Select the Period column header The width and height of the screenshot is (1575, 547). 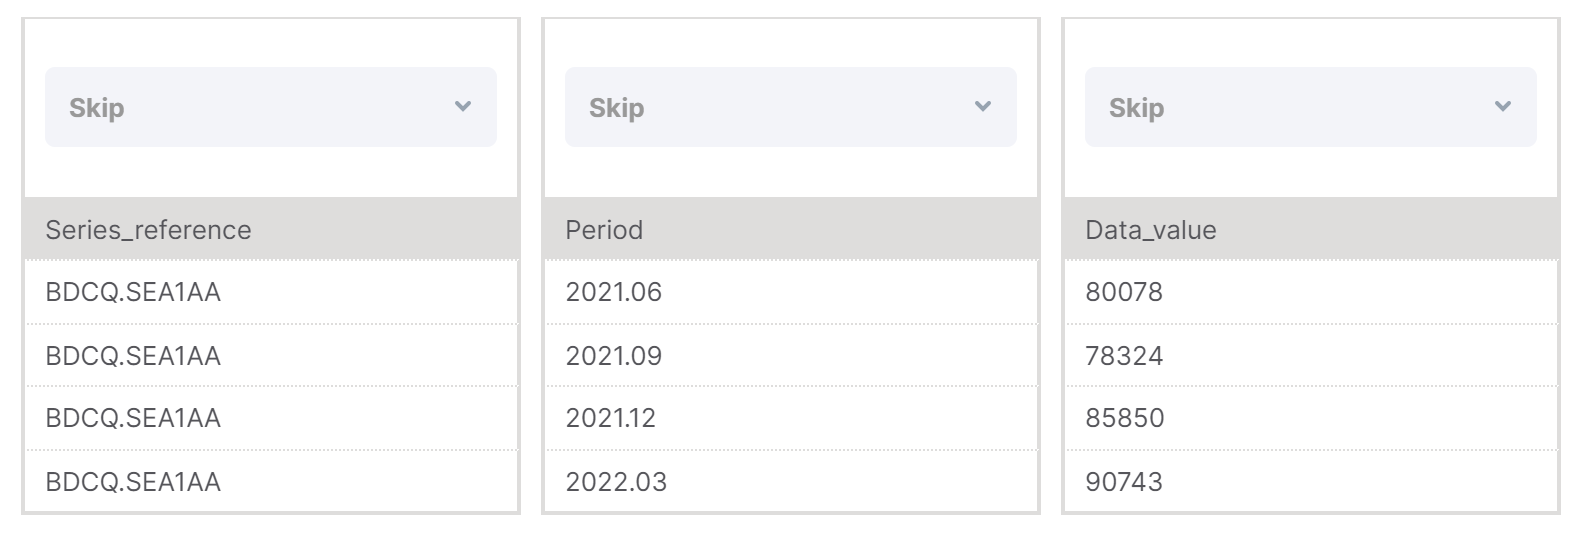click(x=791, y=229)
